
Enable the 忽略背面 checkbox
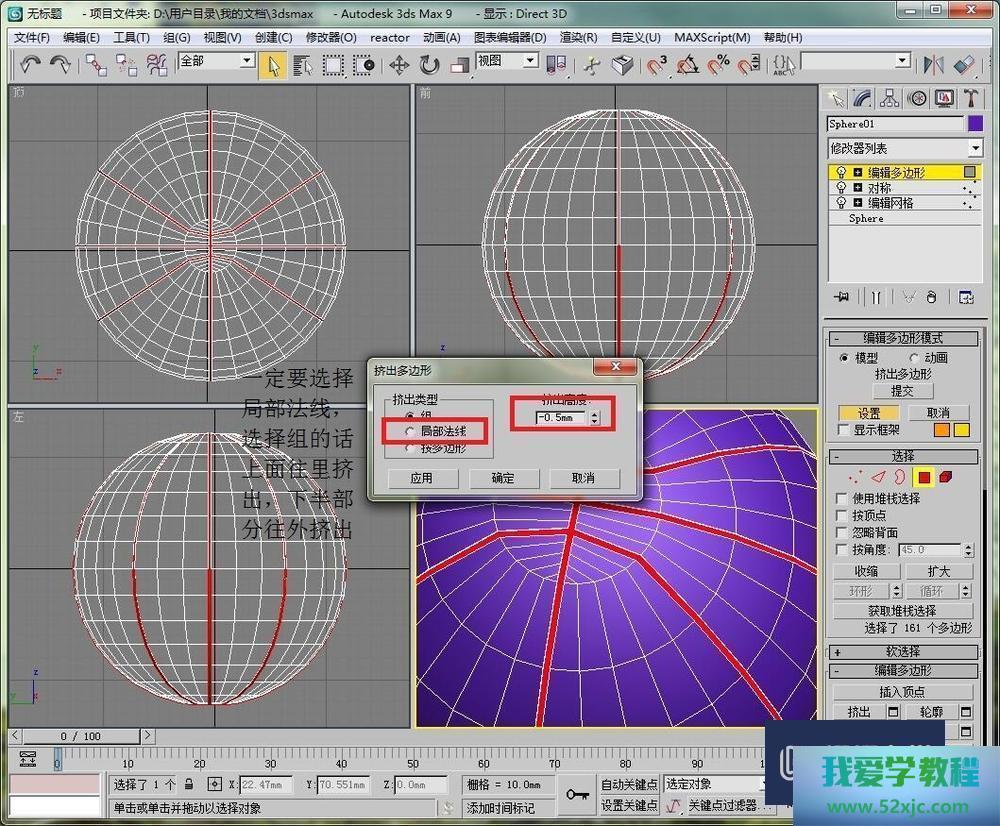coord(842,532)
